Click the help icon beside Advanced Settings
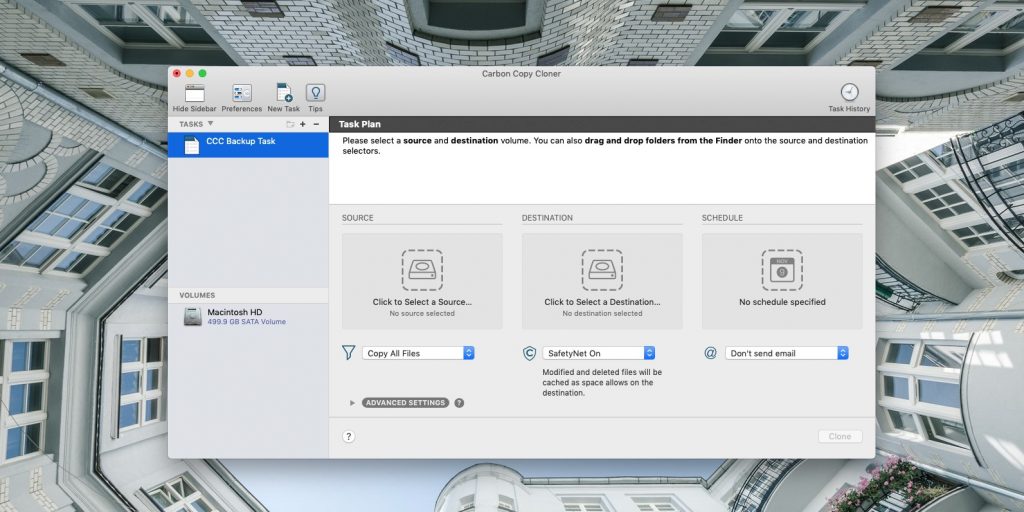Screen dimensions: 1024x512 click(x=459, y=403)
